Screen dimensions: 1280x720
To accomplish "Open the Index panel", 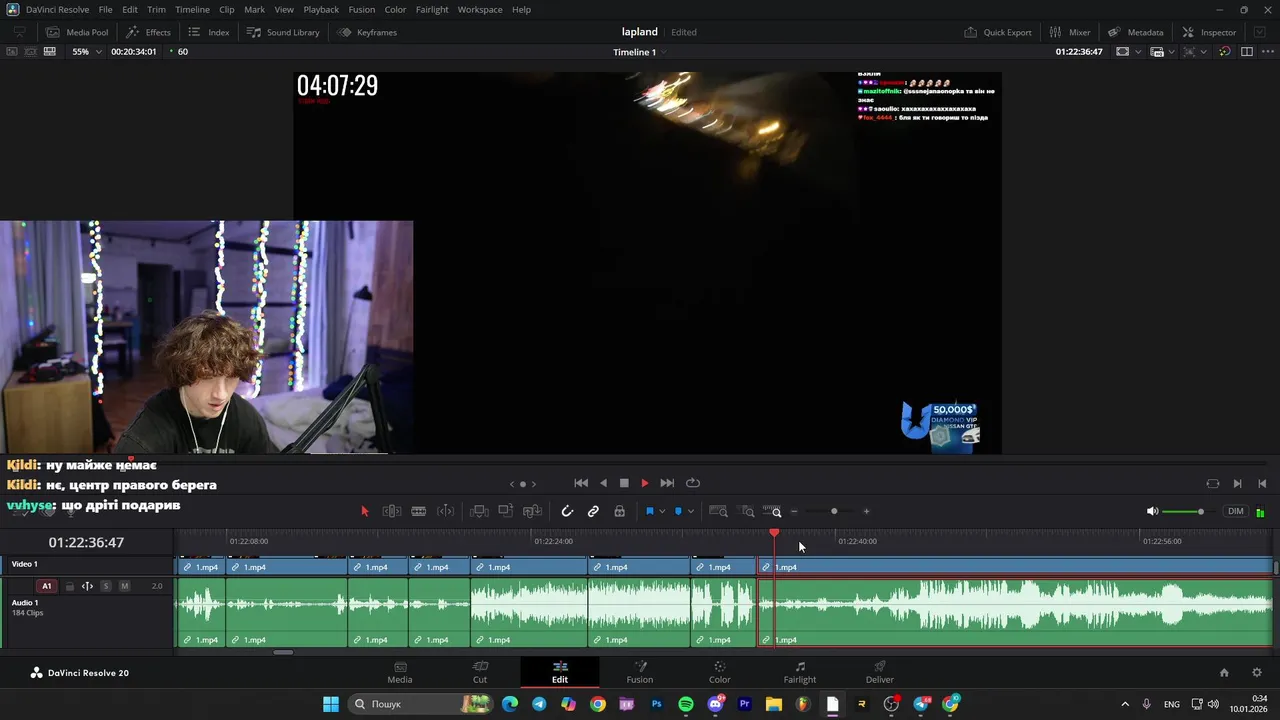I will click(x=209, y=32).
